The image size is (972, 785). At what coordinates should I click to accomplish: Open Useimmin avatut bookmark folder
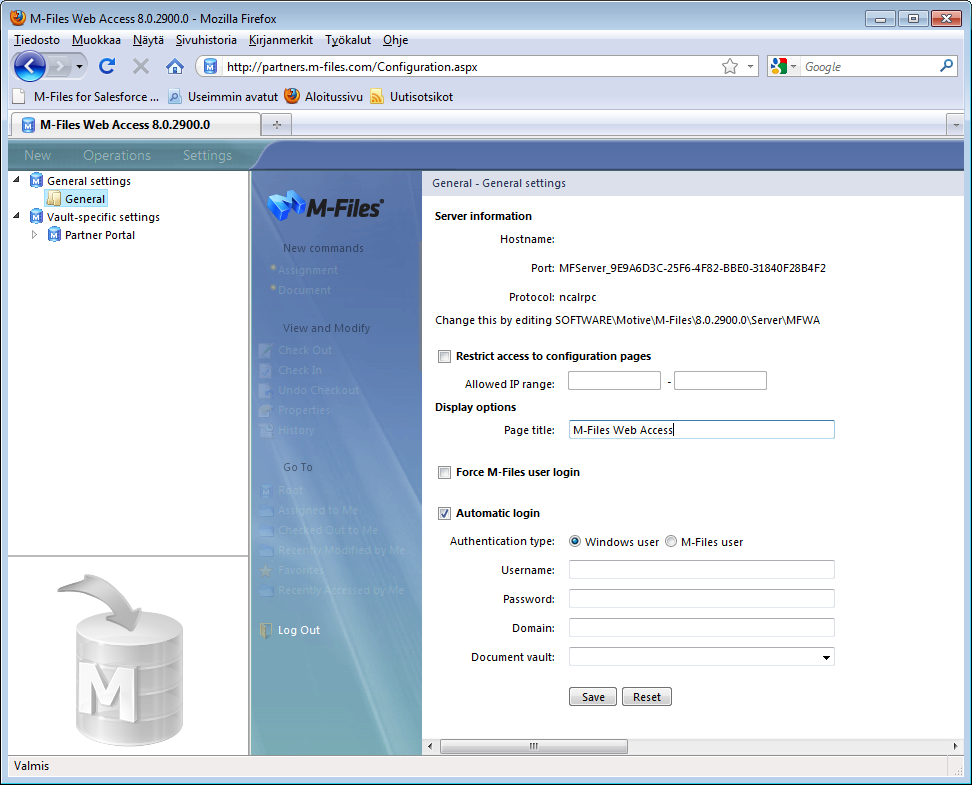pos(223,97)
